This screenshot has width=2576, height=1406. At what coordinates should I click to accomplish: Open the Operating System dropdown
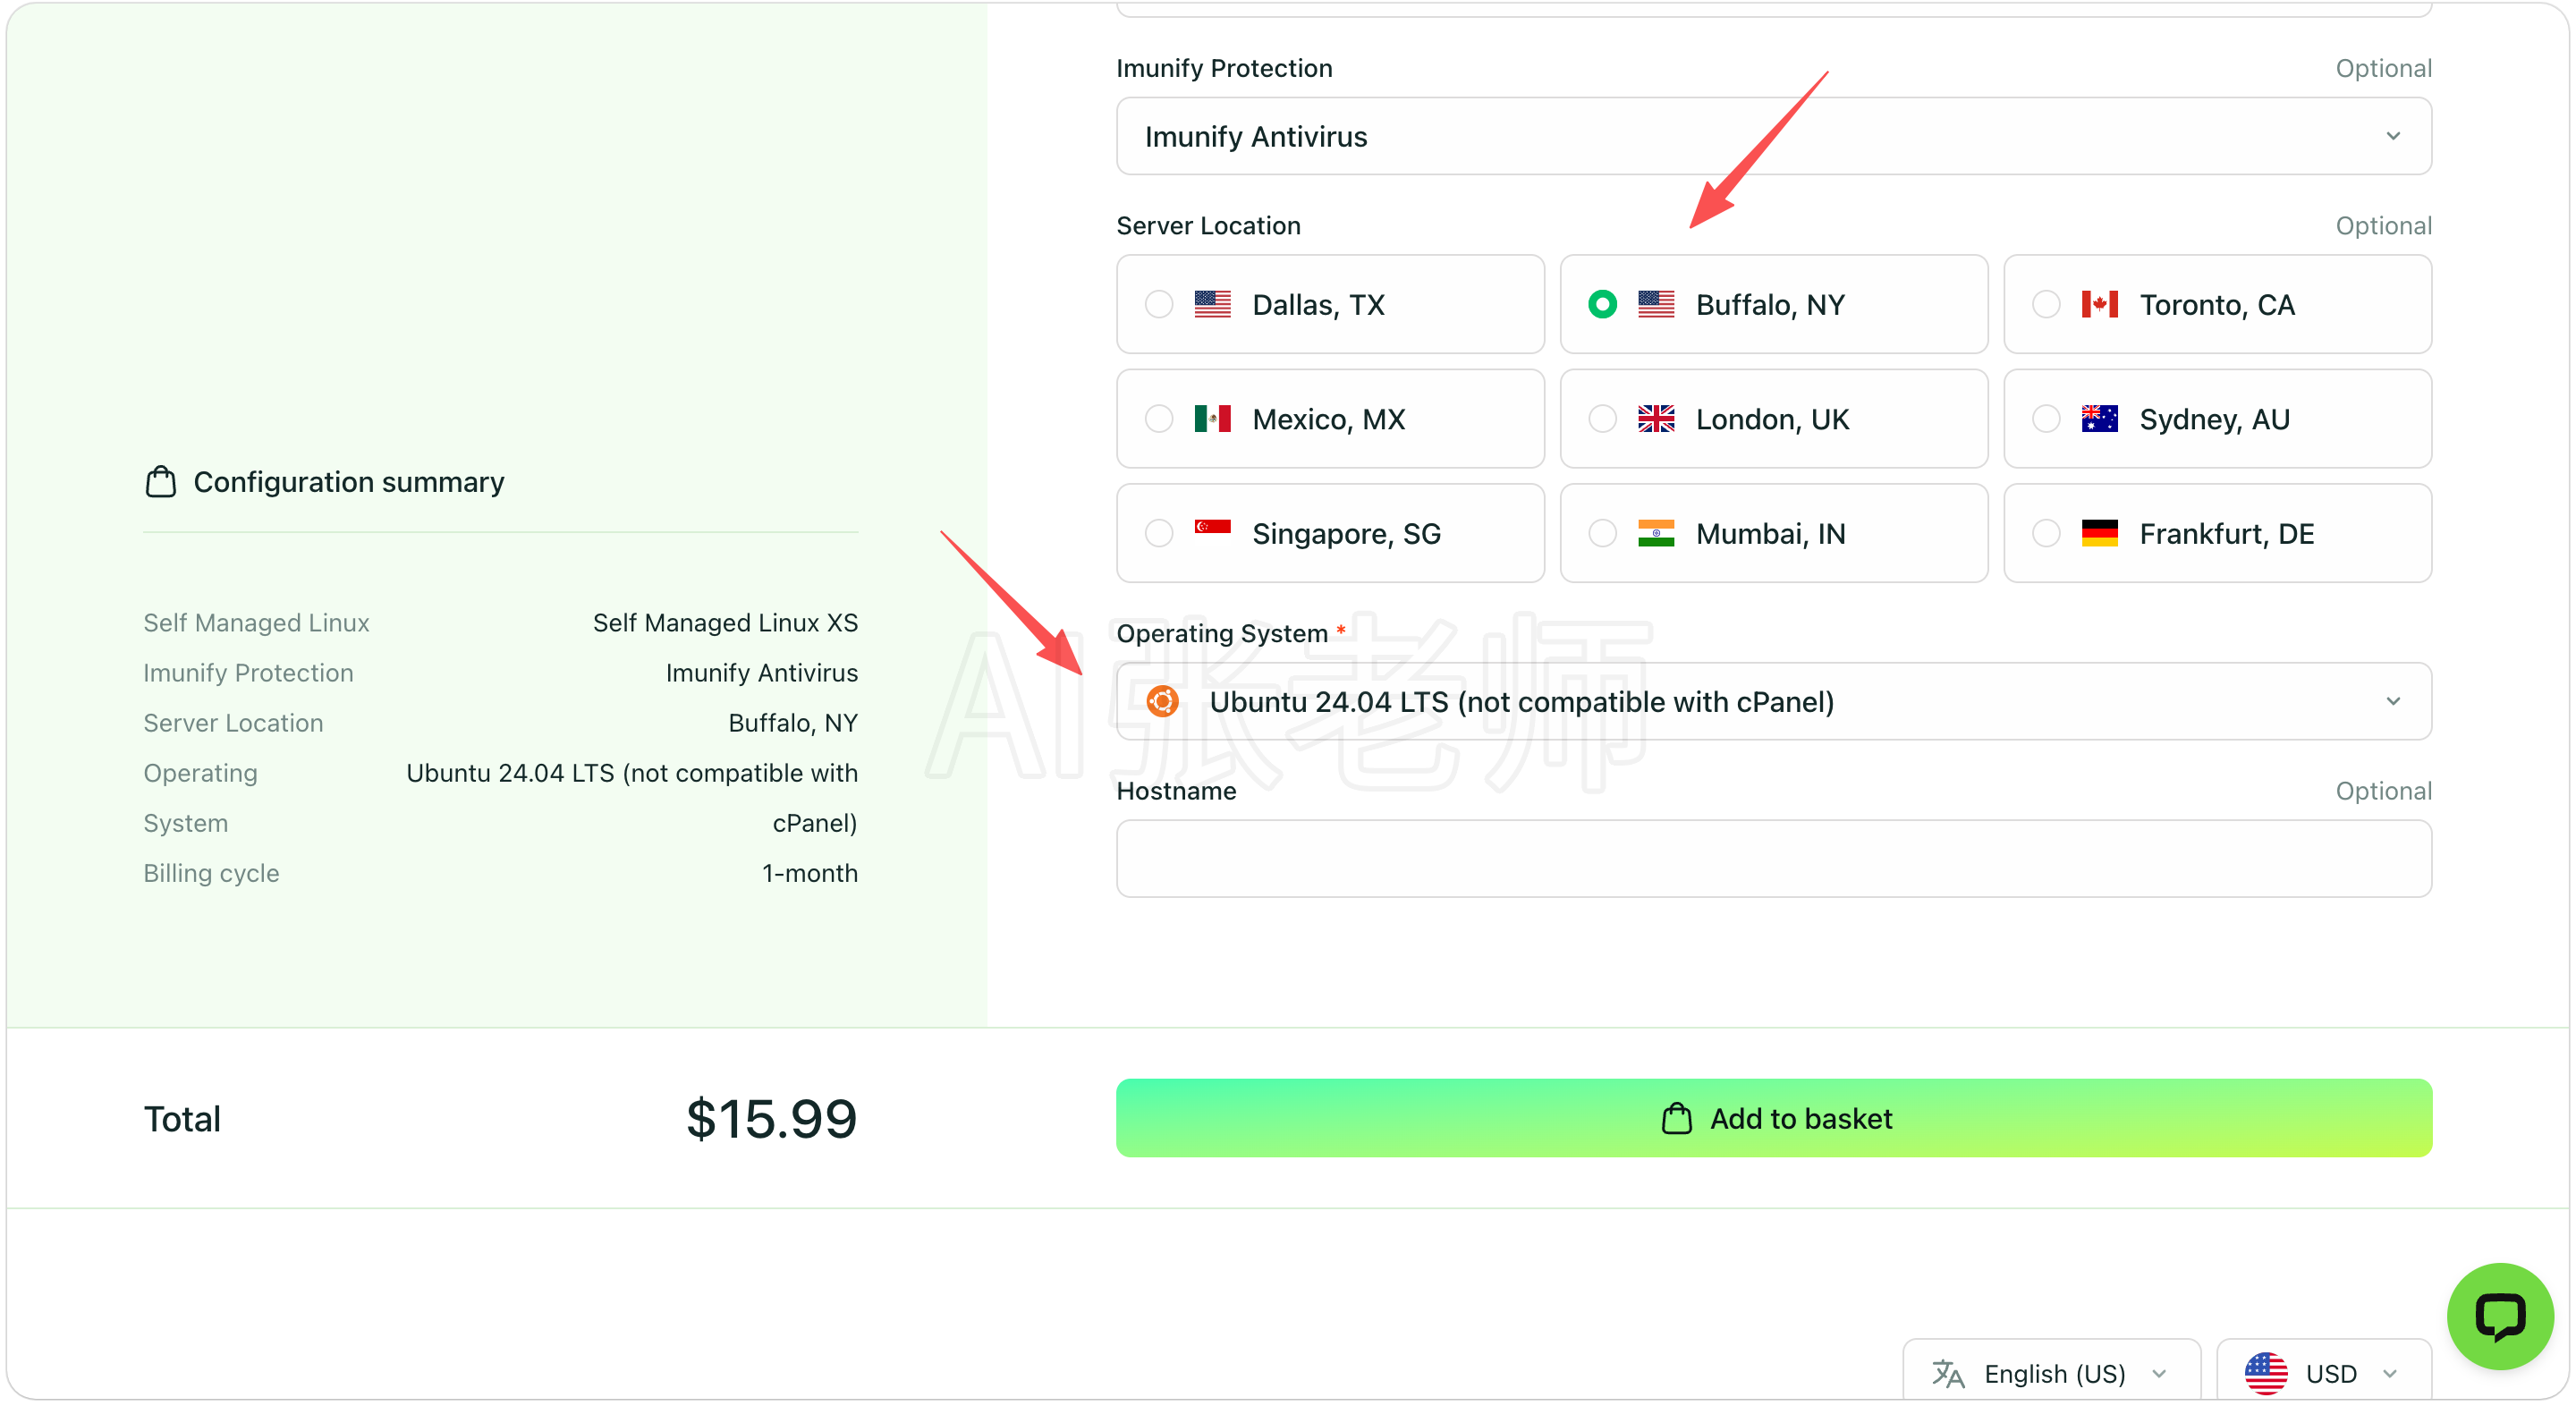(x=1773, y=702)
